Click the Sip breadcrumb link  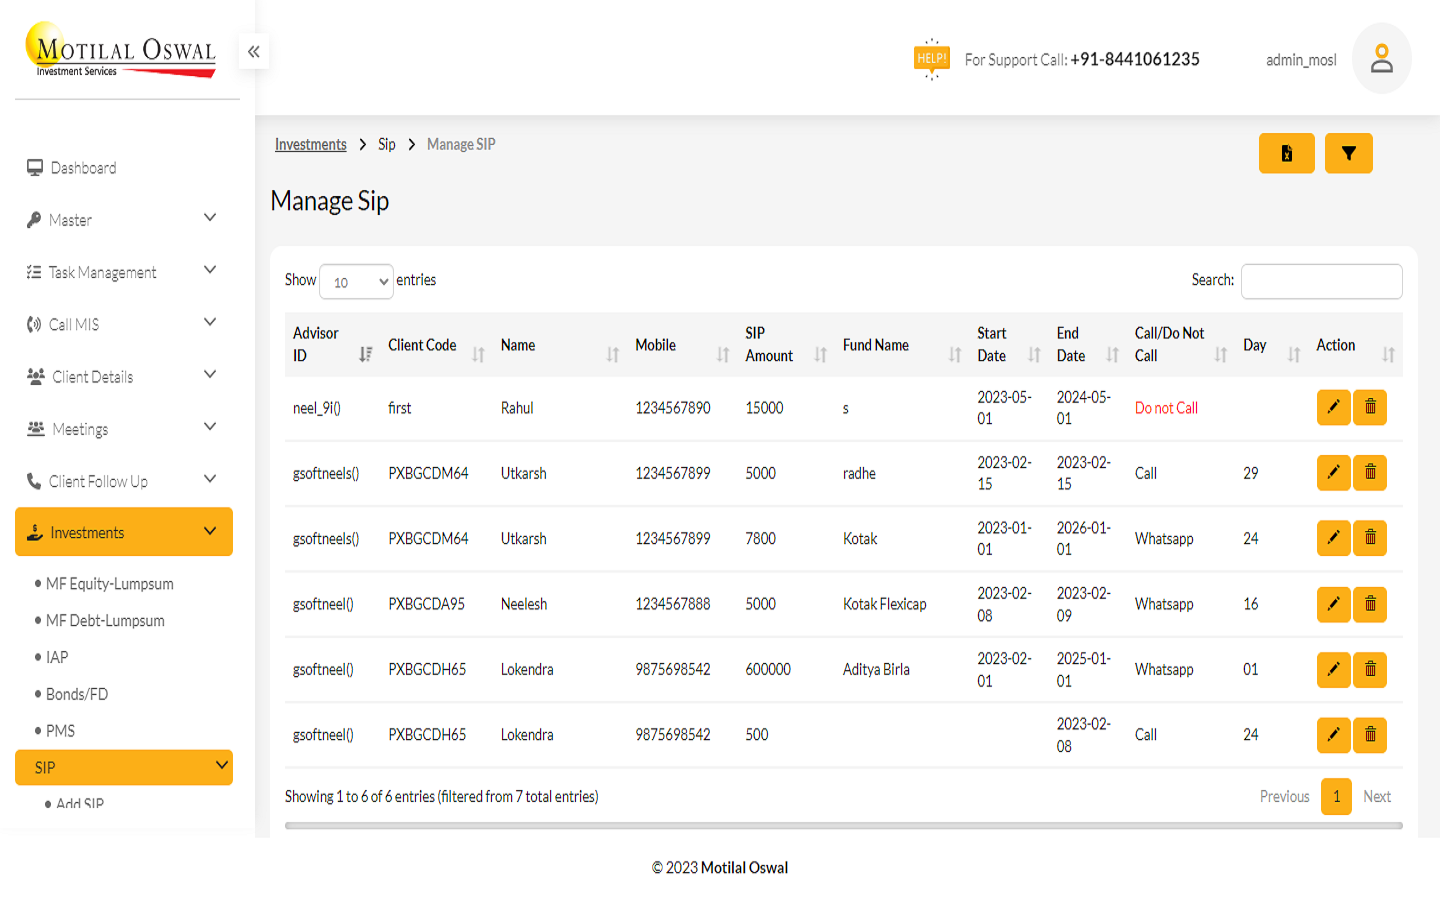[x=387, y=144]
